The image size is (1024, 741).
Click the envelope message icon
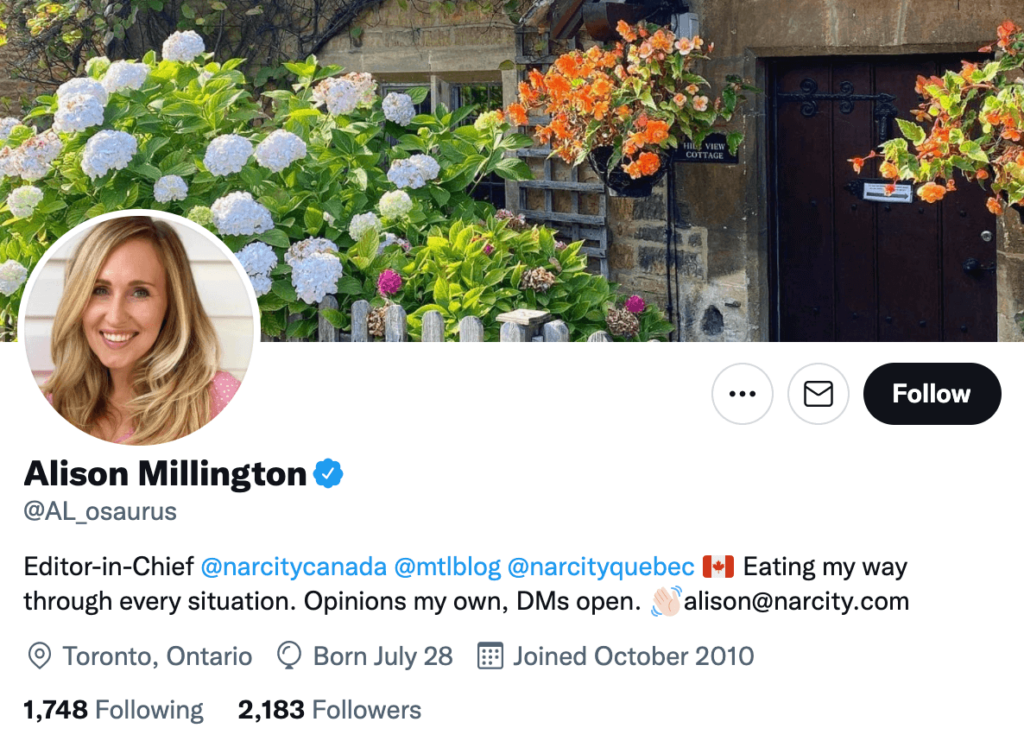pyautogui.click(x=818, y=394)
